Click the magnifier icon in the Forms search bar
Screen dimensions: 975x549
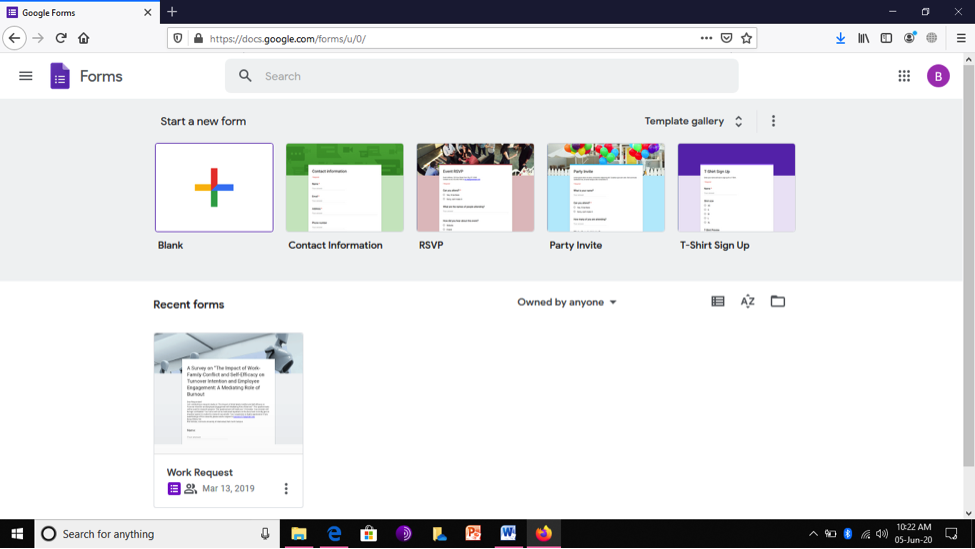pyautogui.click(x=245, y=76)
